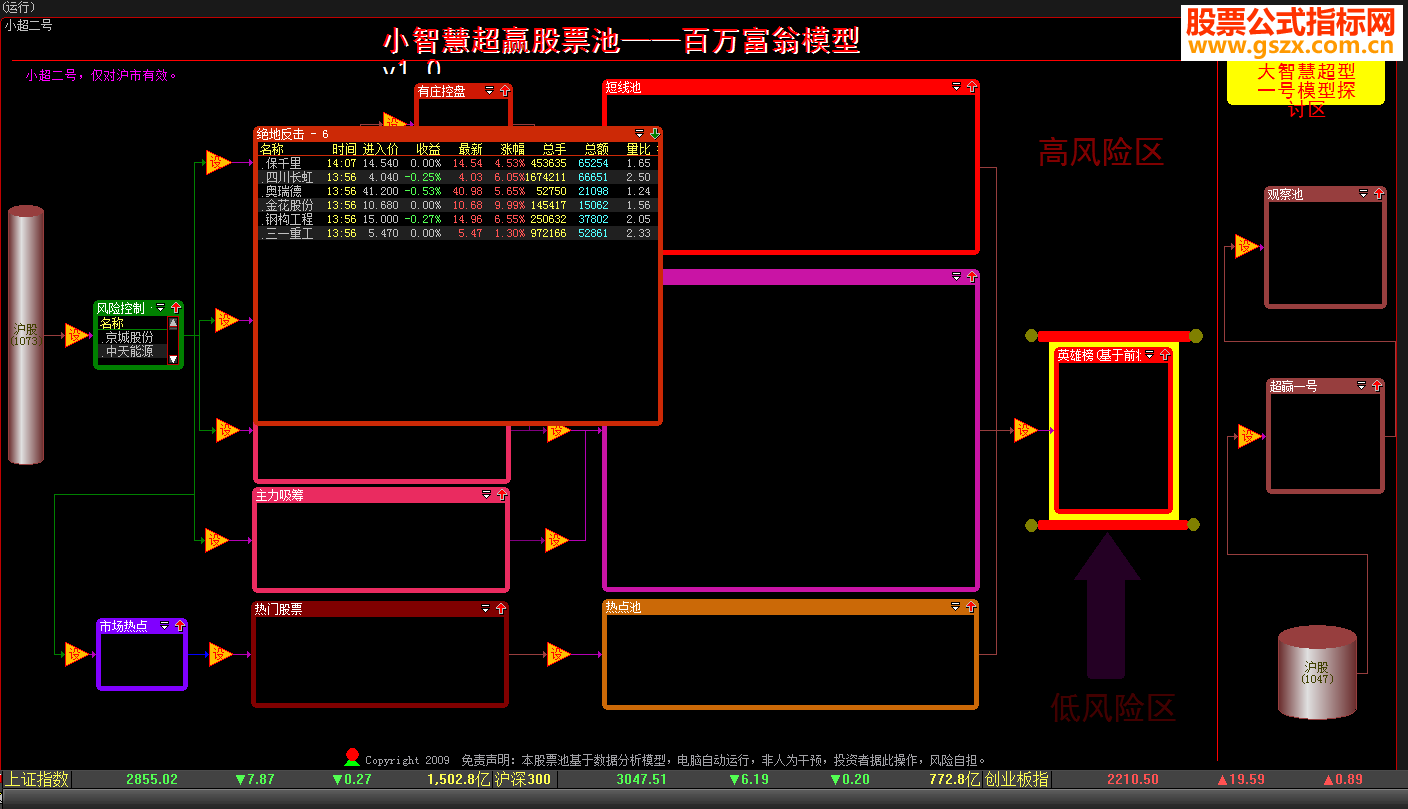Sort 绝地反击 table by 时间 column header
Viewport: 1408px width, 809px height.
tap(344, 149)
